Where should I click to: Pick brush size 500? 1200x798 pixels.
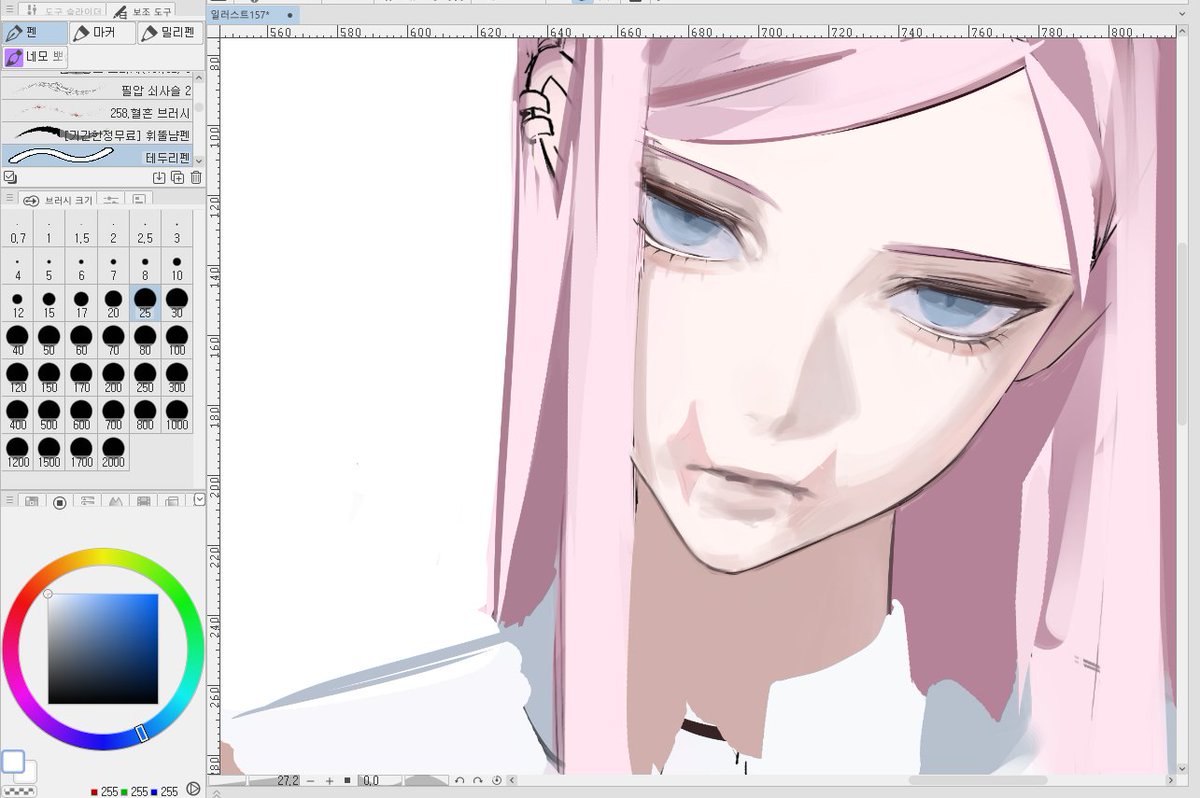coord(49,414)
